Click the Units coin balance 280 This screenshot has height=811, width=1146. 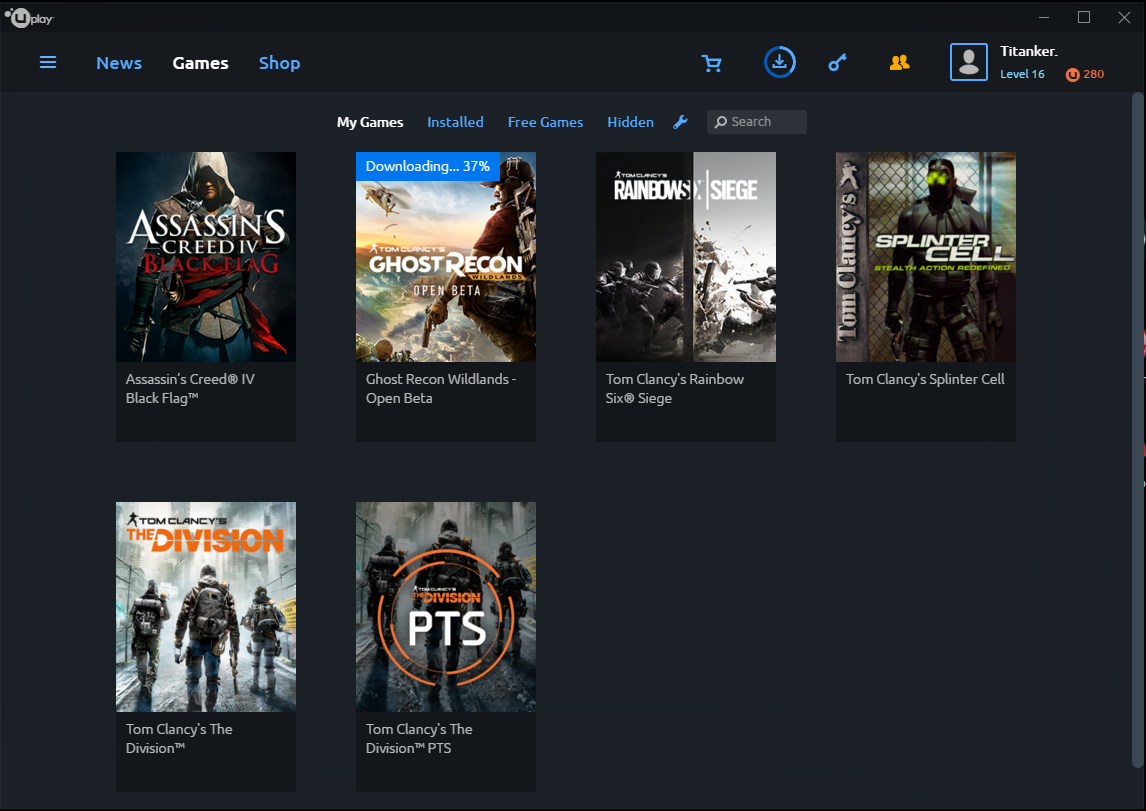(1085, 74)
